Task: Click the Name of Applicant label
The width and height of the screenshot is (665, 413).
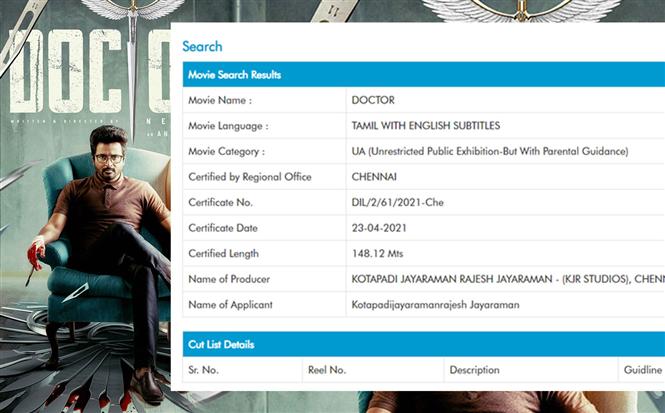Action: click(230, 304)
